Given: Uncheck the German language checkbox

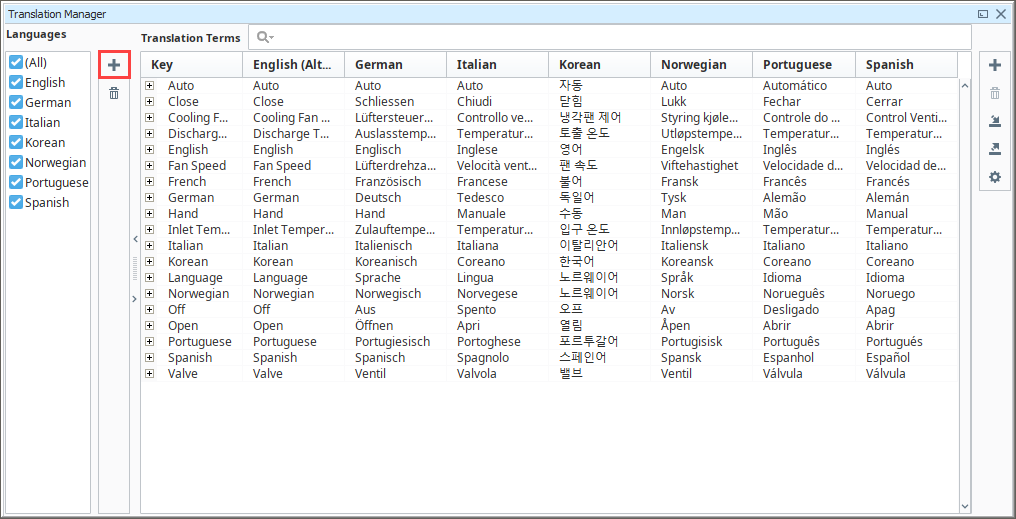Looking at the screenshot, I should 16,103.
